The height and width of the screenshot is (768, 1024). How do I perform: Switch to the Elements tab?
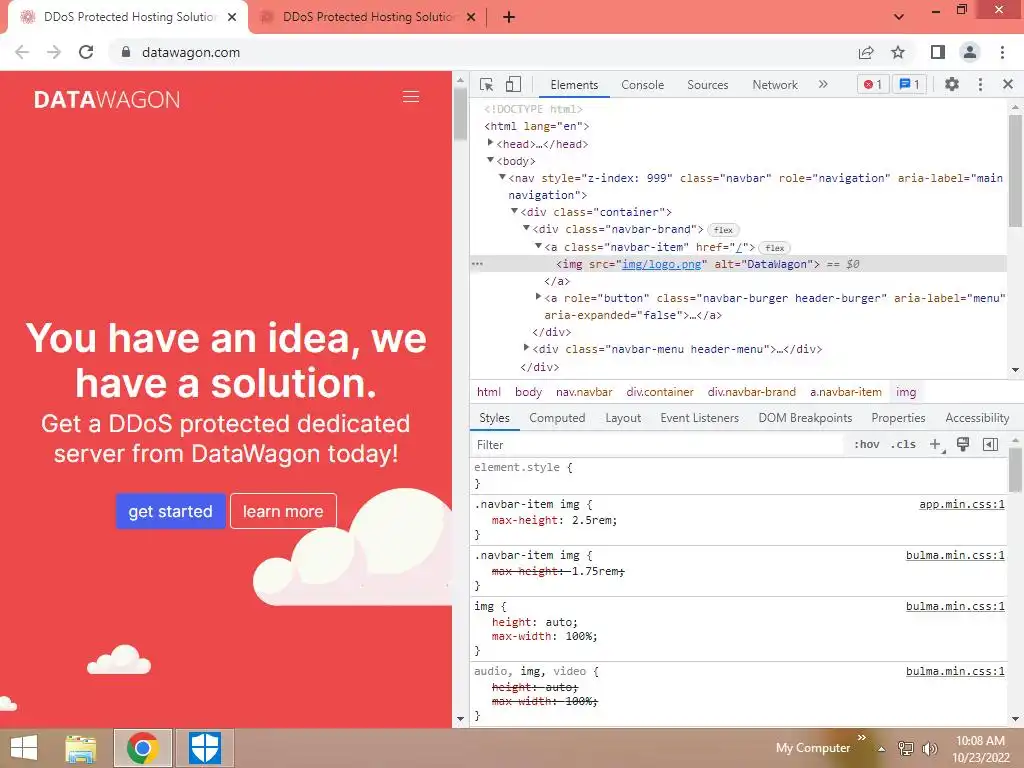pos(574,85)
